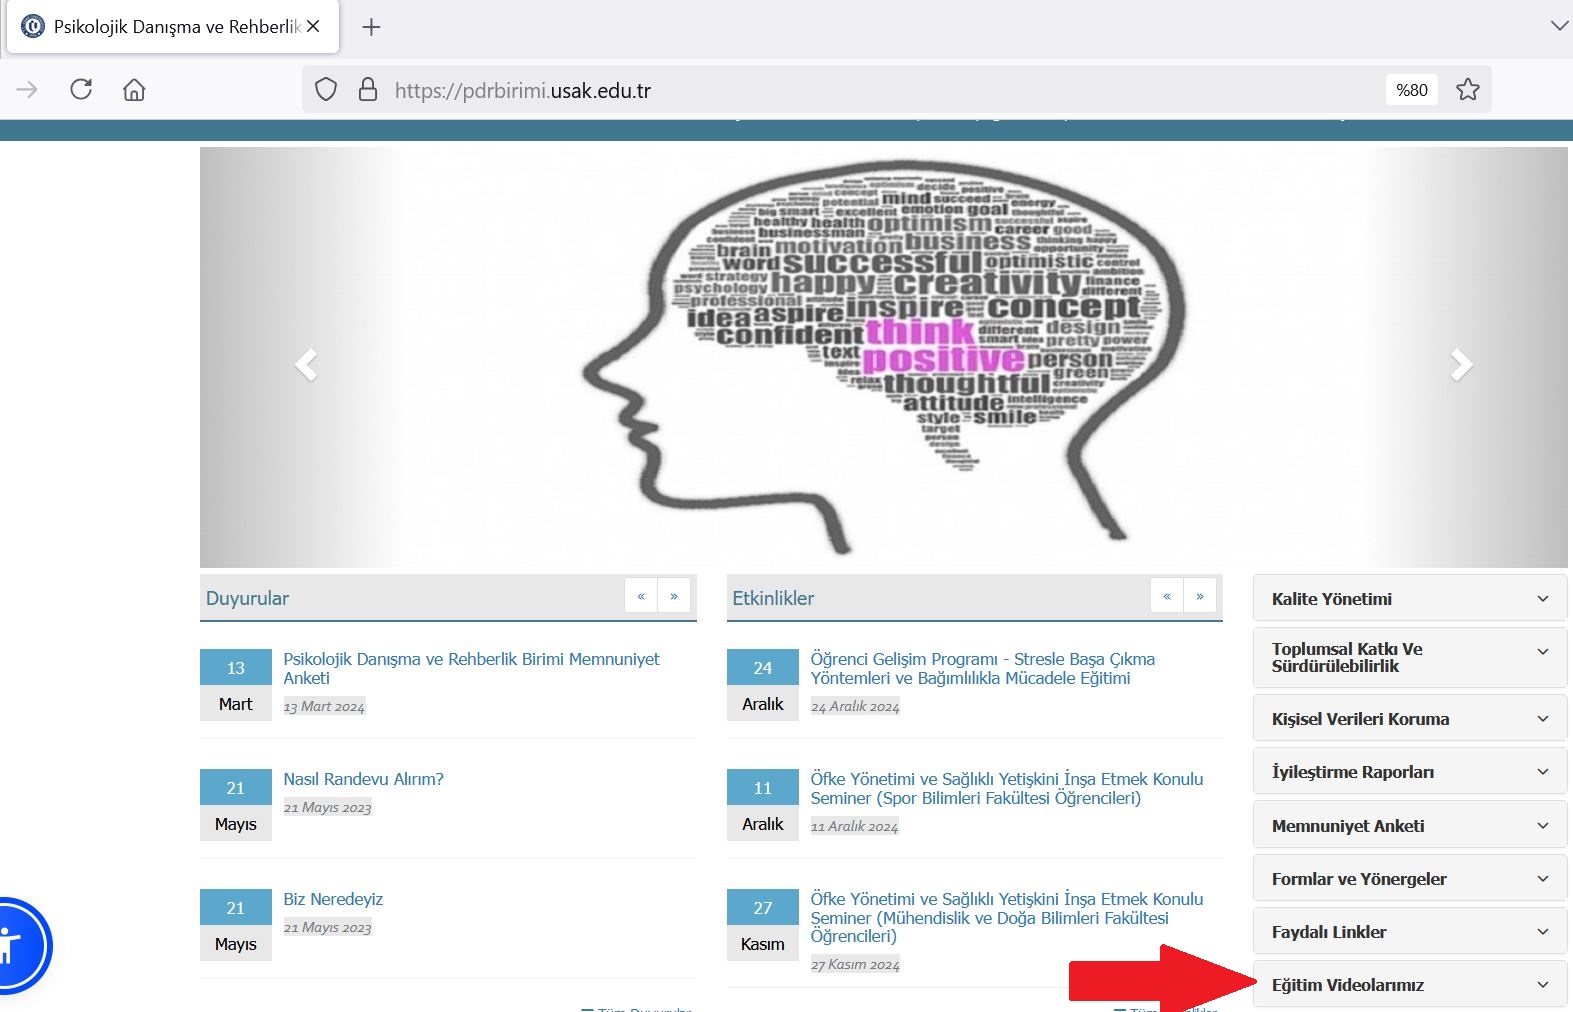Reload the page with the refresh icon
This screenshot has height=1012, width=1573.
[81, 90]
